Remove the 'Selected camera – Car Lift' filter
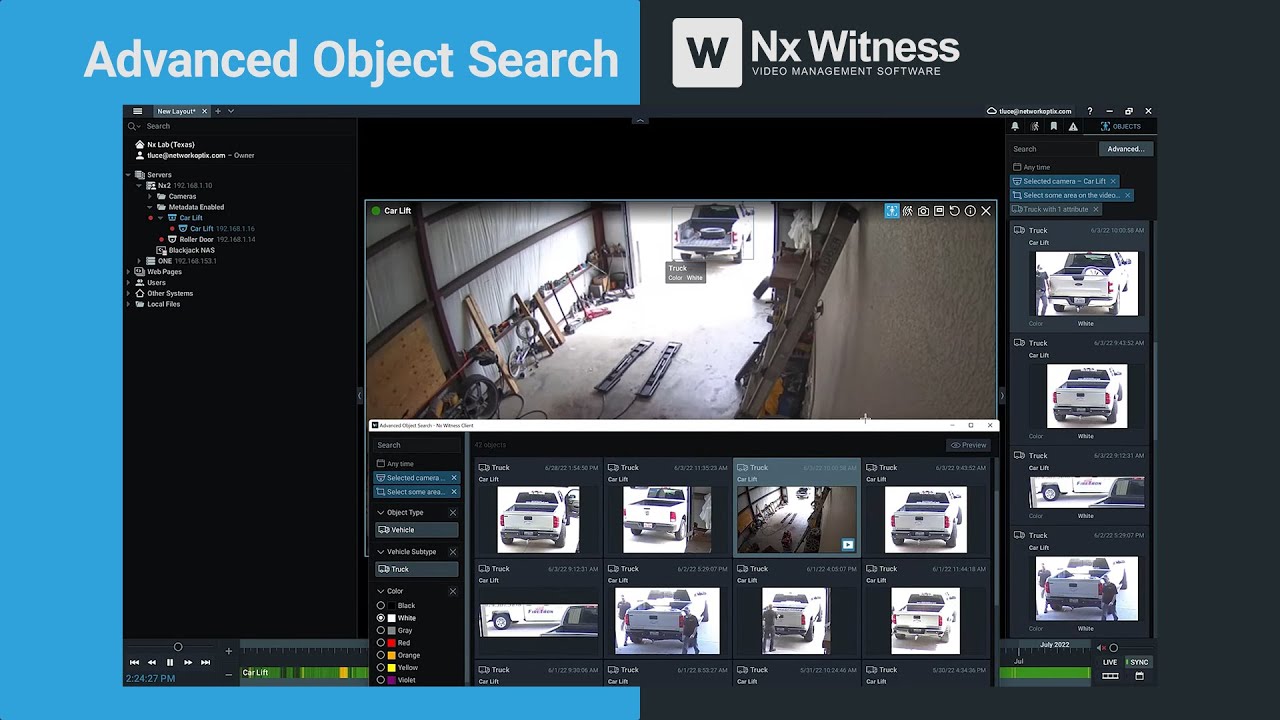1280x720 pixels. tap(1112, 181)
